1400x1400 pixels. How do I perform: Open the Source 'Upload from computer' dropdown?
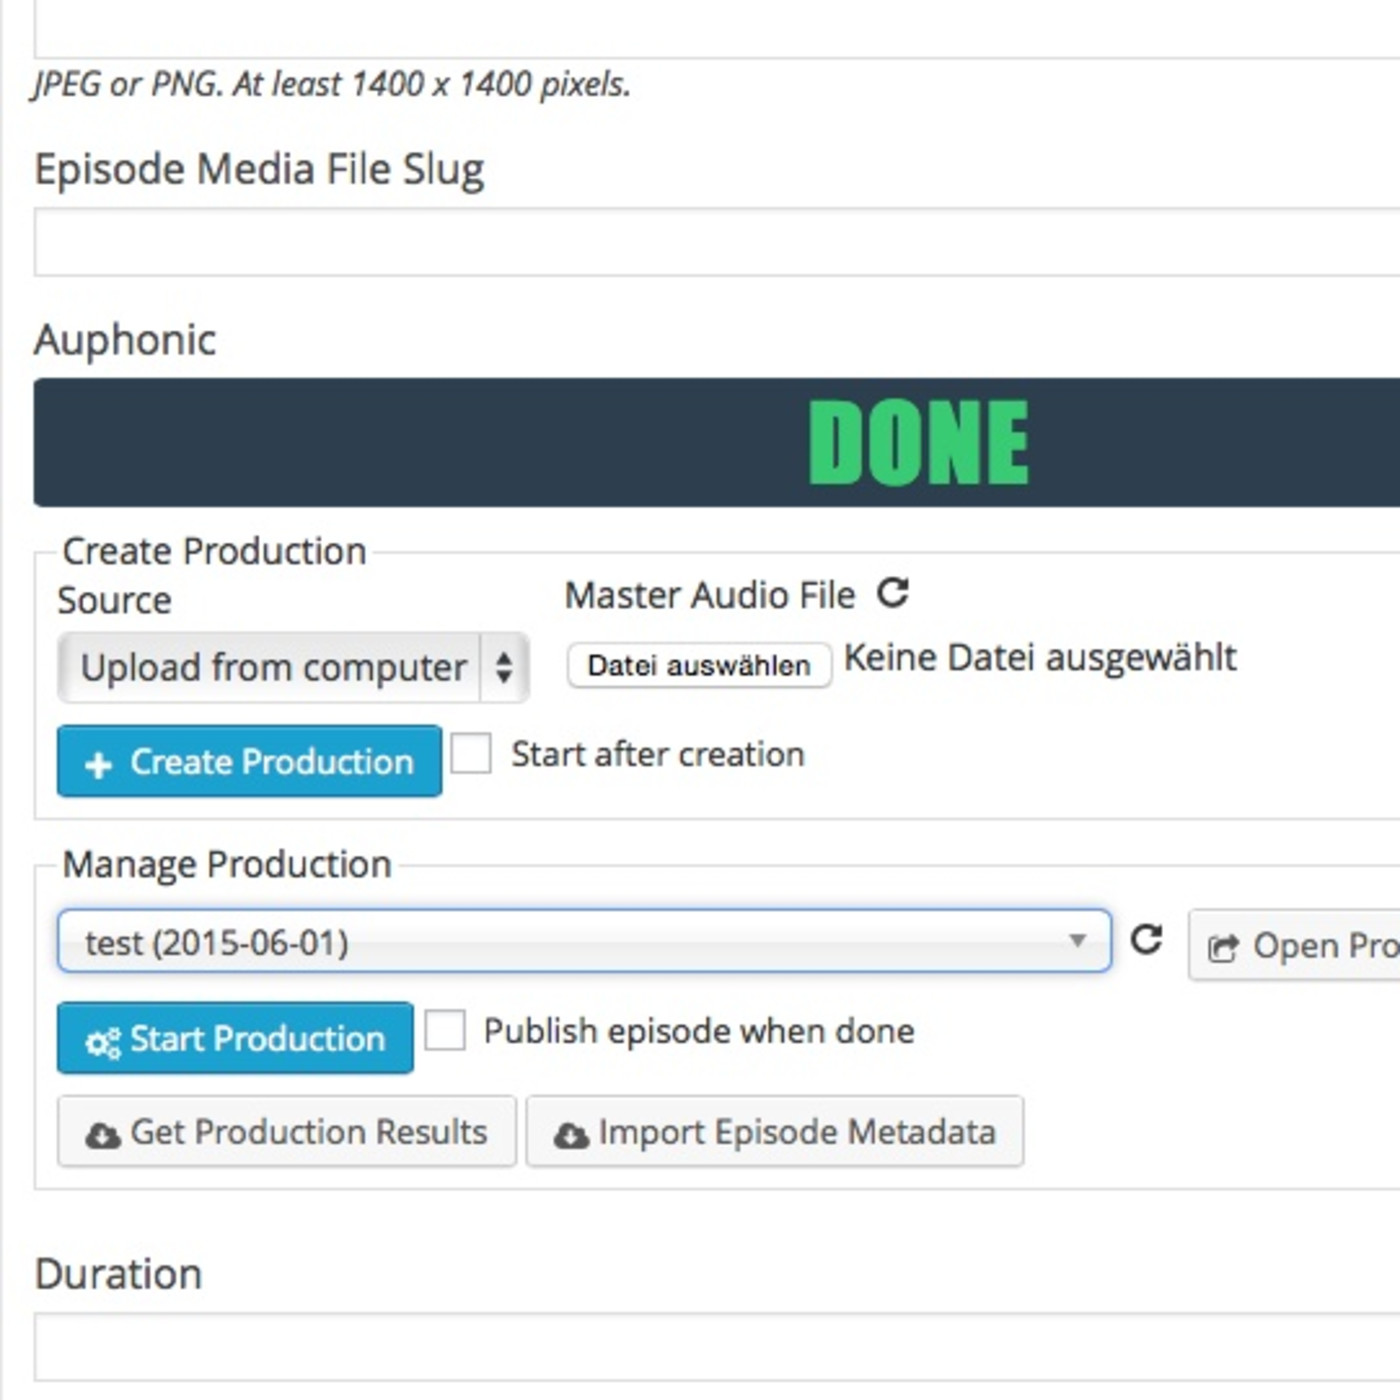tap(292, 667)
